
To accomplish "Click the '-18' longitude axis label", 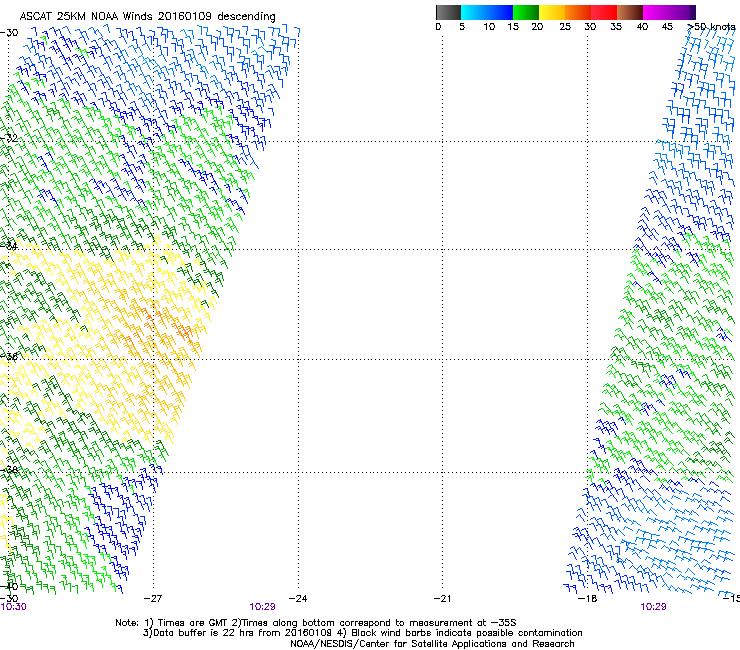I will point(587,599).
